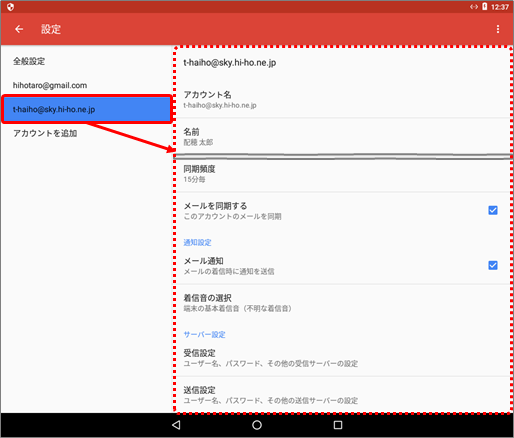Toggle the メールを同期する checkbox
The height and width of the screenshot is (438, 514).
pos(493,210)
